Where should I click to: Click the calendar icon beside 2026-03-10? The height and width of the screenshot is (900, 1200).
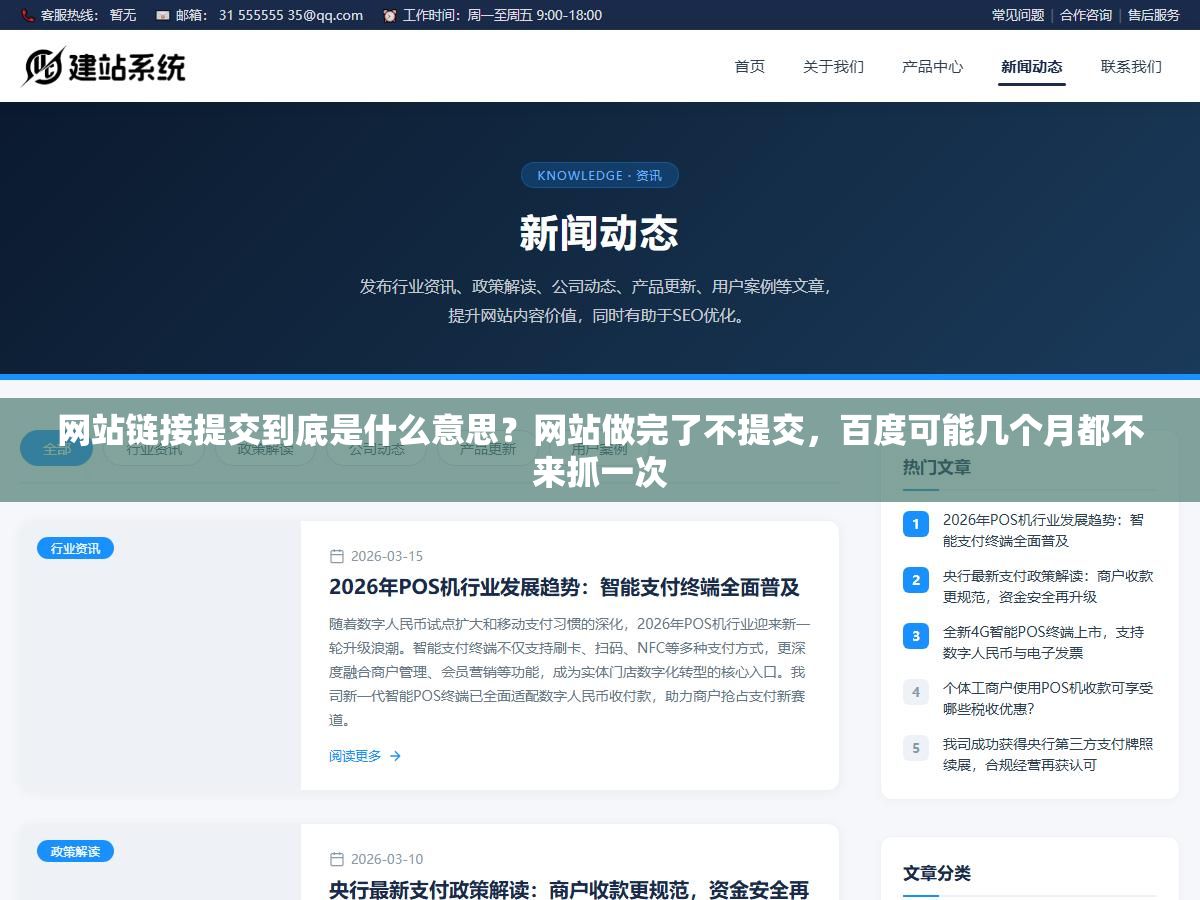tap(337, 859)
